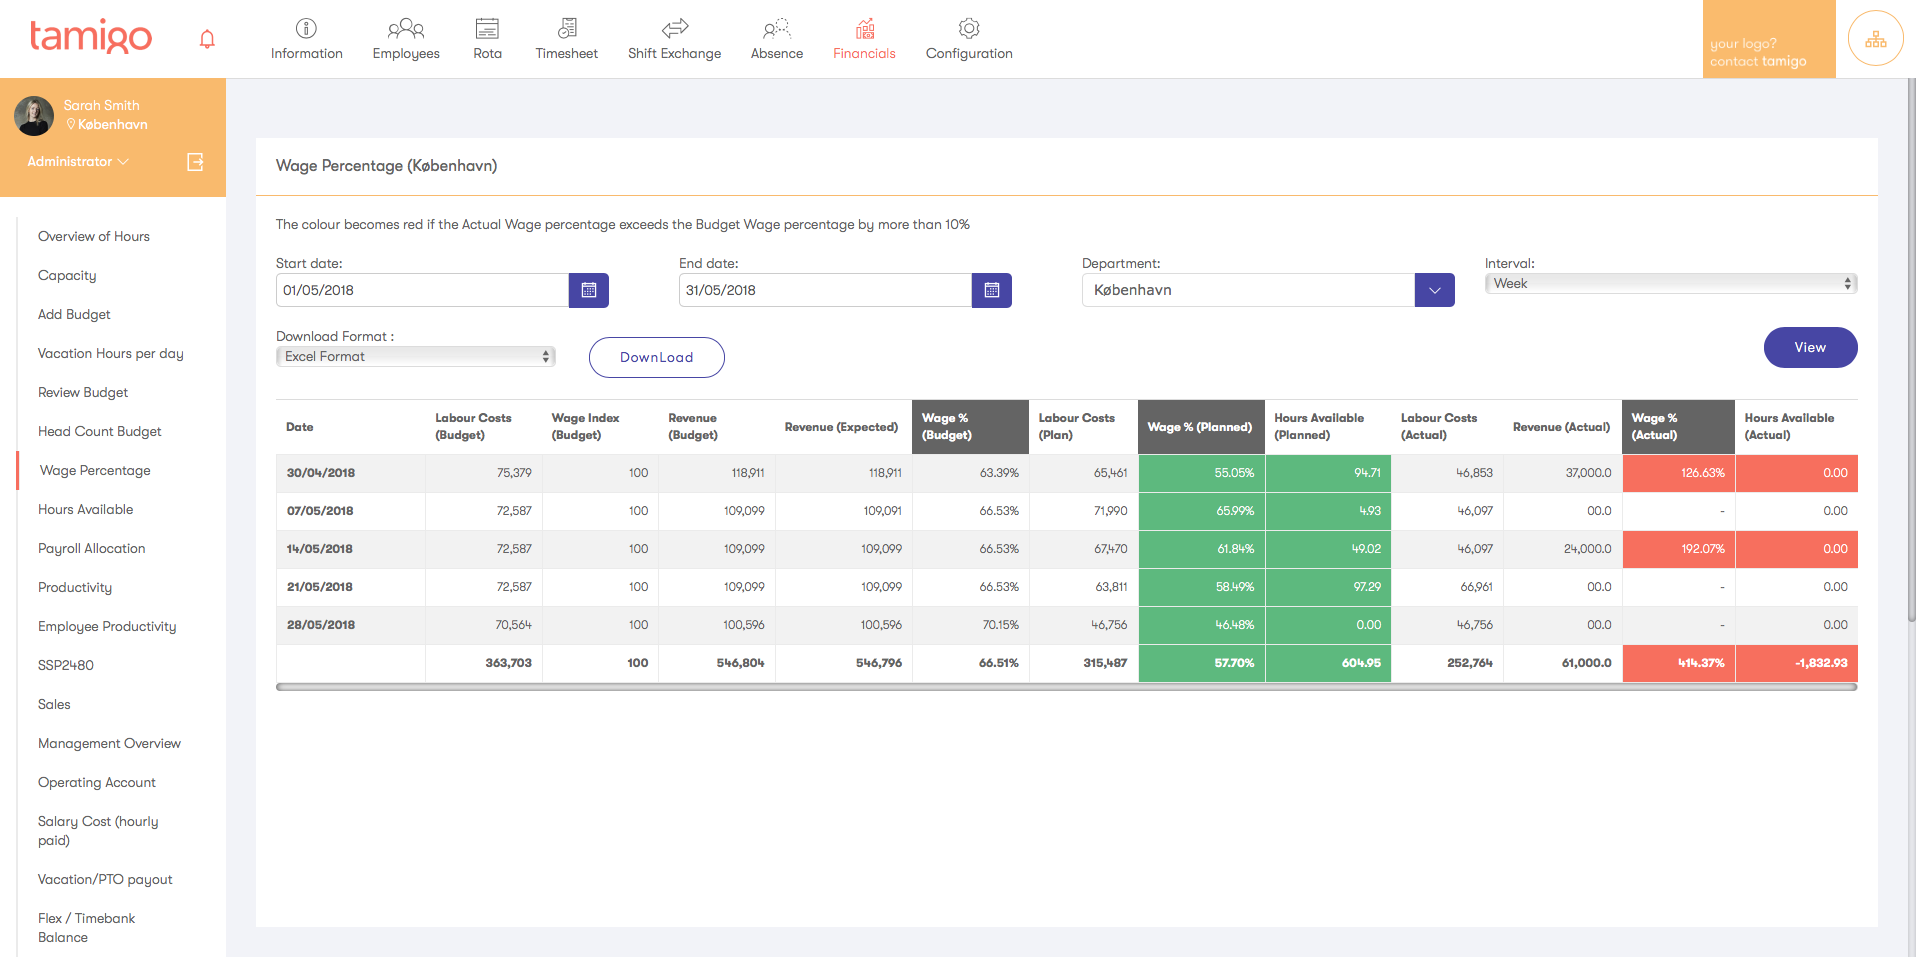Click the DownLoad button
The image size is (1916, 957).
click(657, 357)
